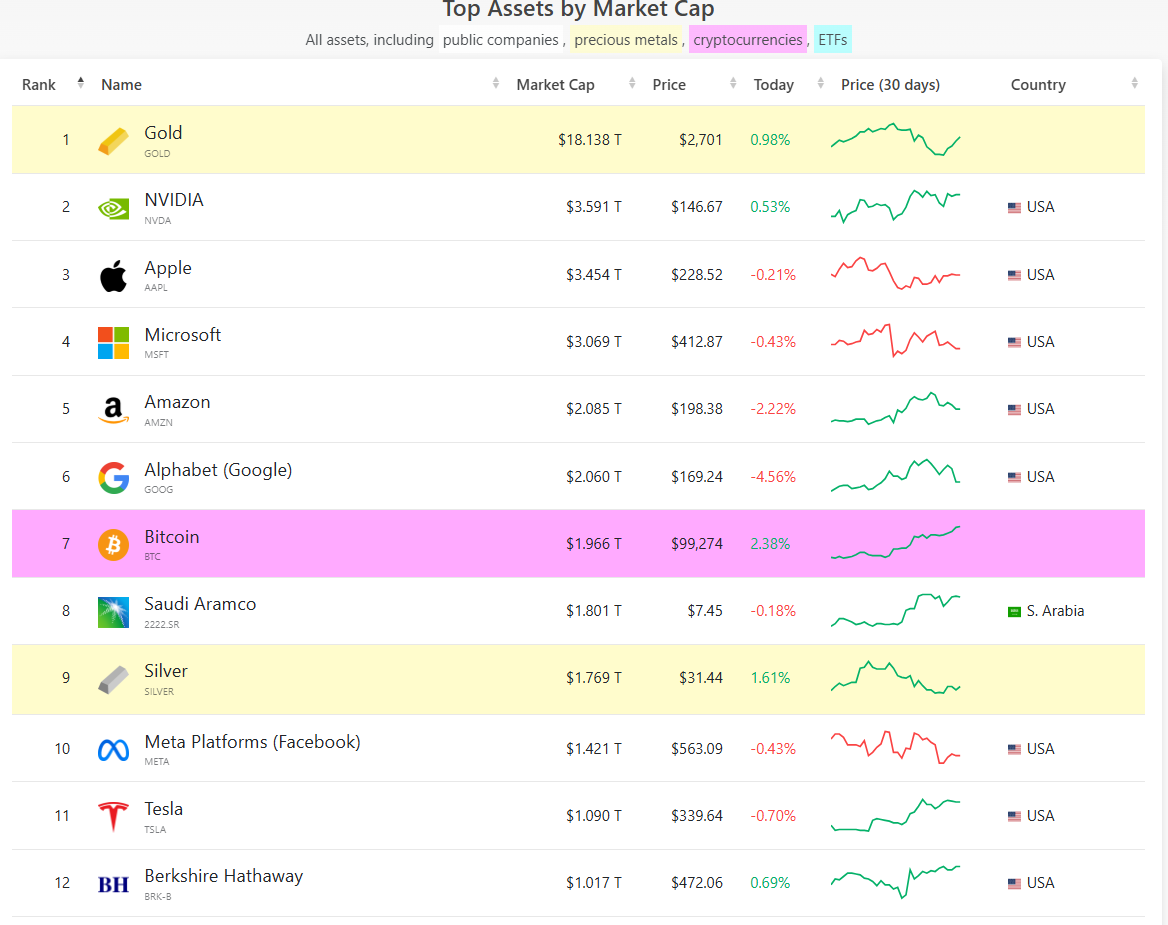This screenshot has width=1168, height=925.
Task: Click the NVIDIA logo icon
Action: [113, 209]
